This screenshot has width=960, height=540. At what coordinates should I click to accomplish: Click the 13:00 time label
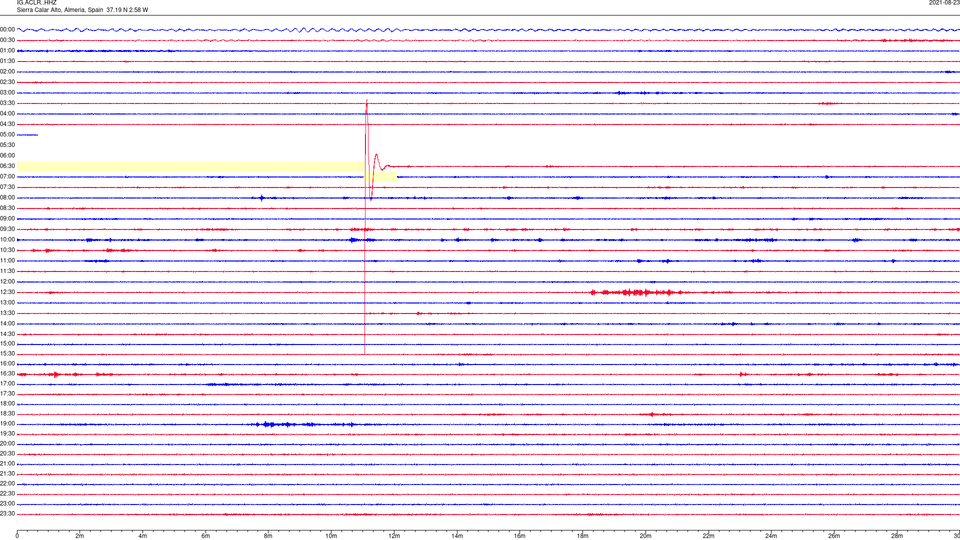point(7,302)
